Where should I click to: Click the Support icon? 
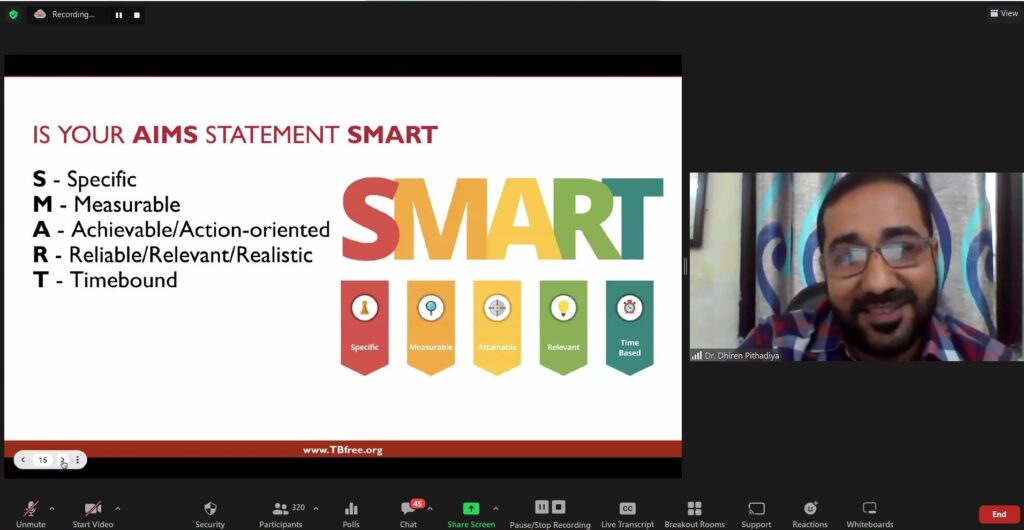[756, 510]
